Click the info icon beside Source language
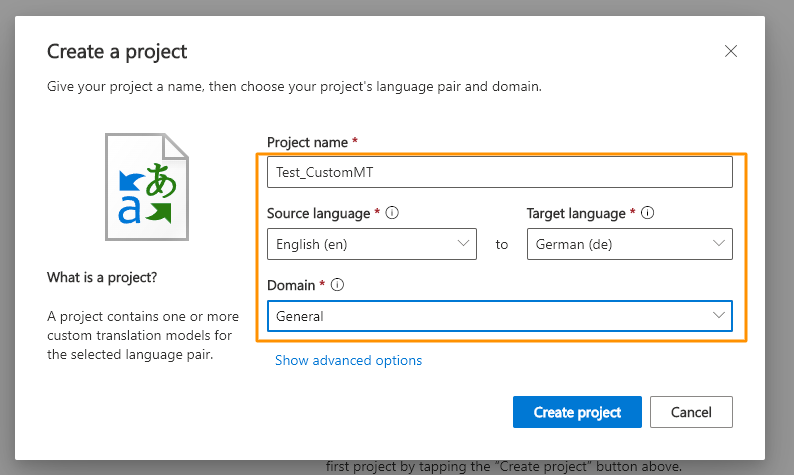Screen dimensions: 794x475 (x=393, y=213)
